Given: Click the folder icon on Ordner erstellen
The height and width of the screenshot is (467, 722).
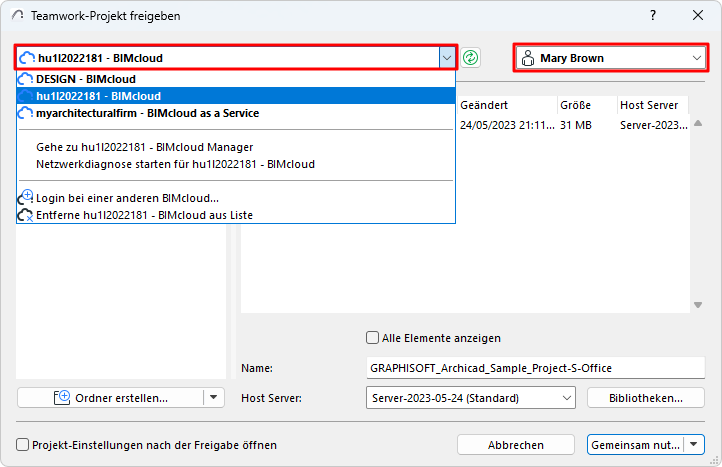Looking at the screenshot, I should (60, 397).
